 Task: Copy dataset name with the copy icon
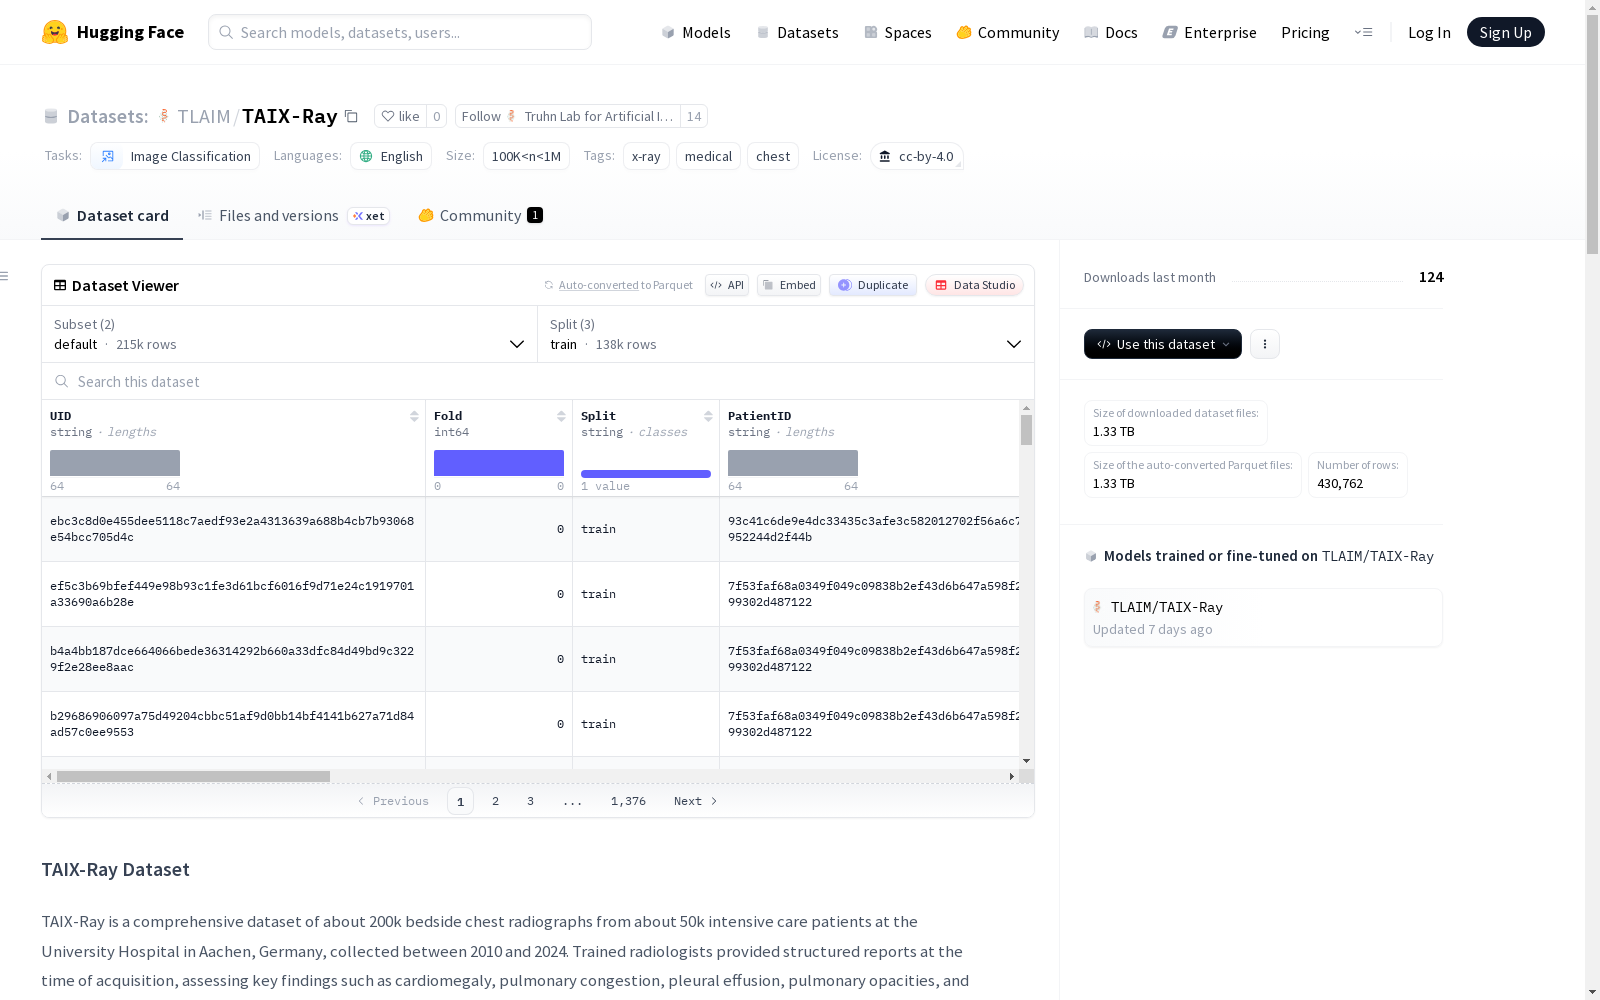(351, 116)
